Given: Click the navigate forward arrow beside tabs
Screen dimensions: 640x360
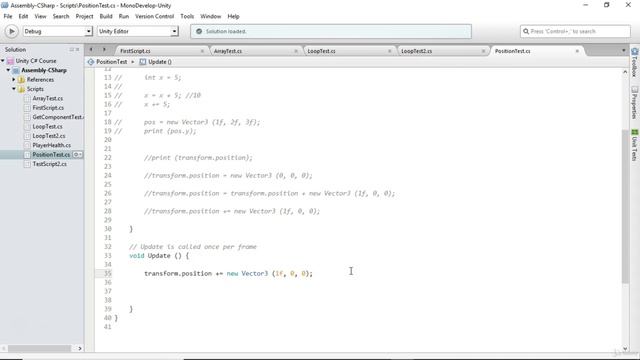Looking at the screenshot, I should [104, 50].
